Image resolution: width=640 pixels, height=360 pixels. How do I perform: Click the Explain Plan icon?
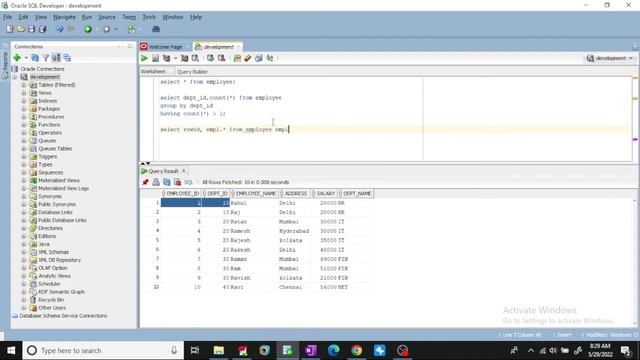tap(166, 58)
